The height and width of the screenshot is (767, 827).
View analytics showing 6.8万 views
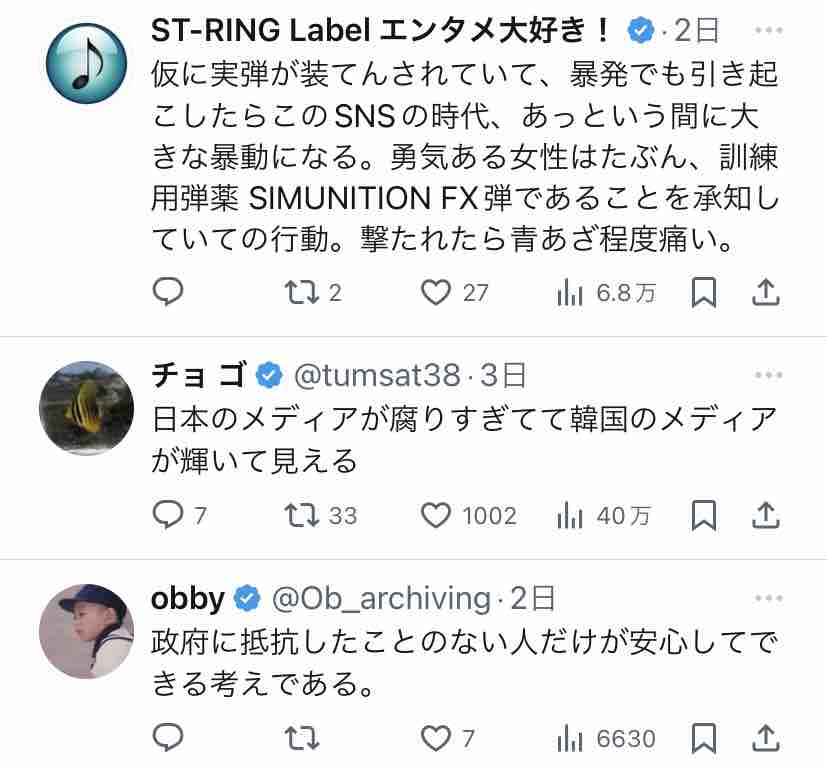606,293
